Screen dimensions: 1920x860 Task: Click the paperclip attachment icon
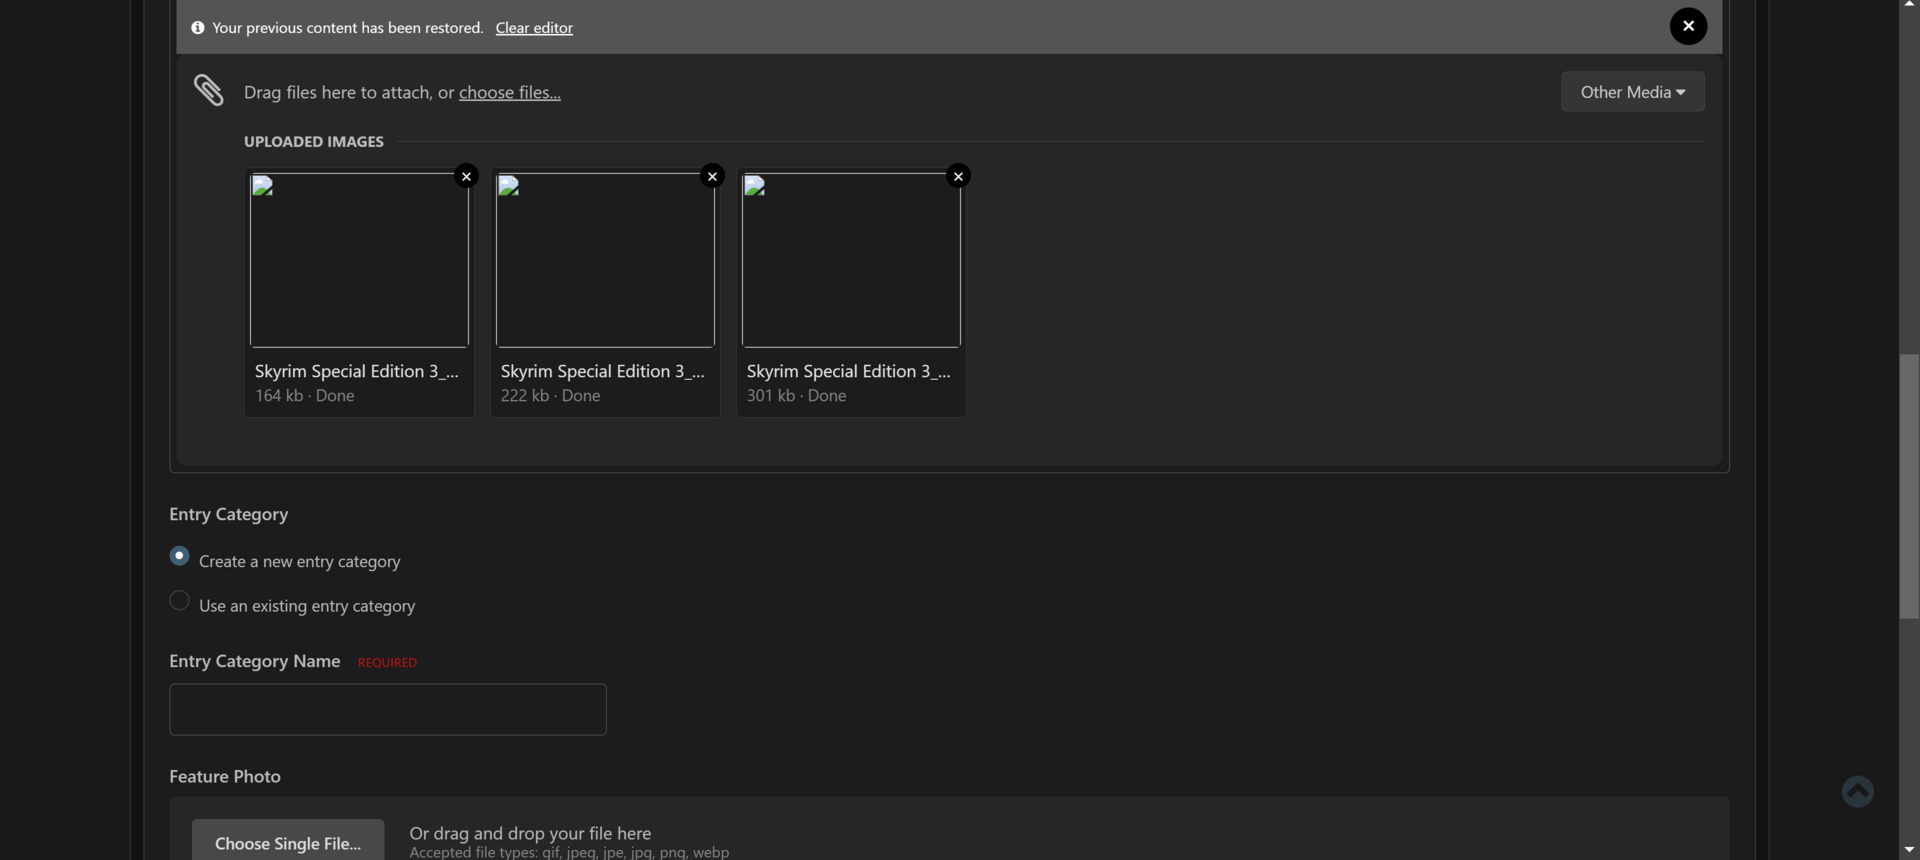tap(209, 90)
